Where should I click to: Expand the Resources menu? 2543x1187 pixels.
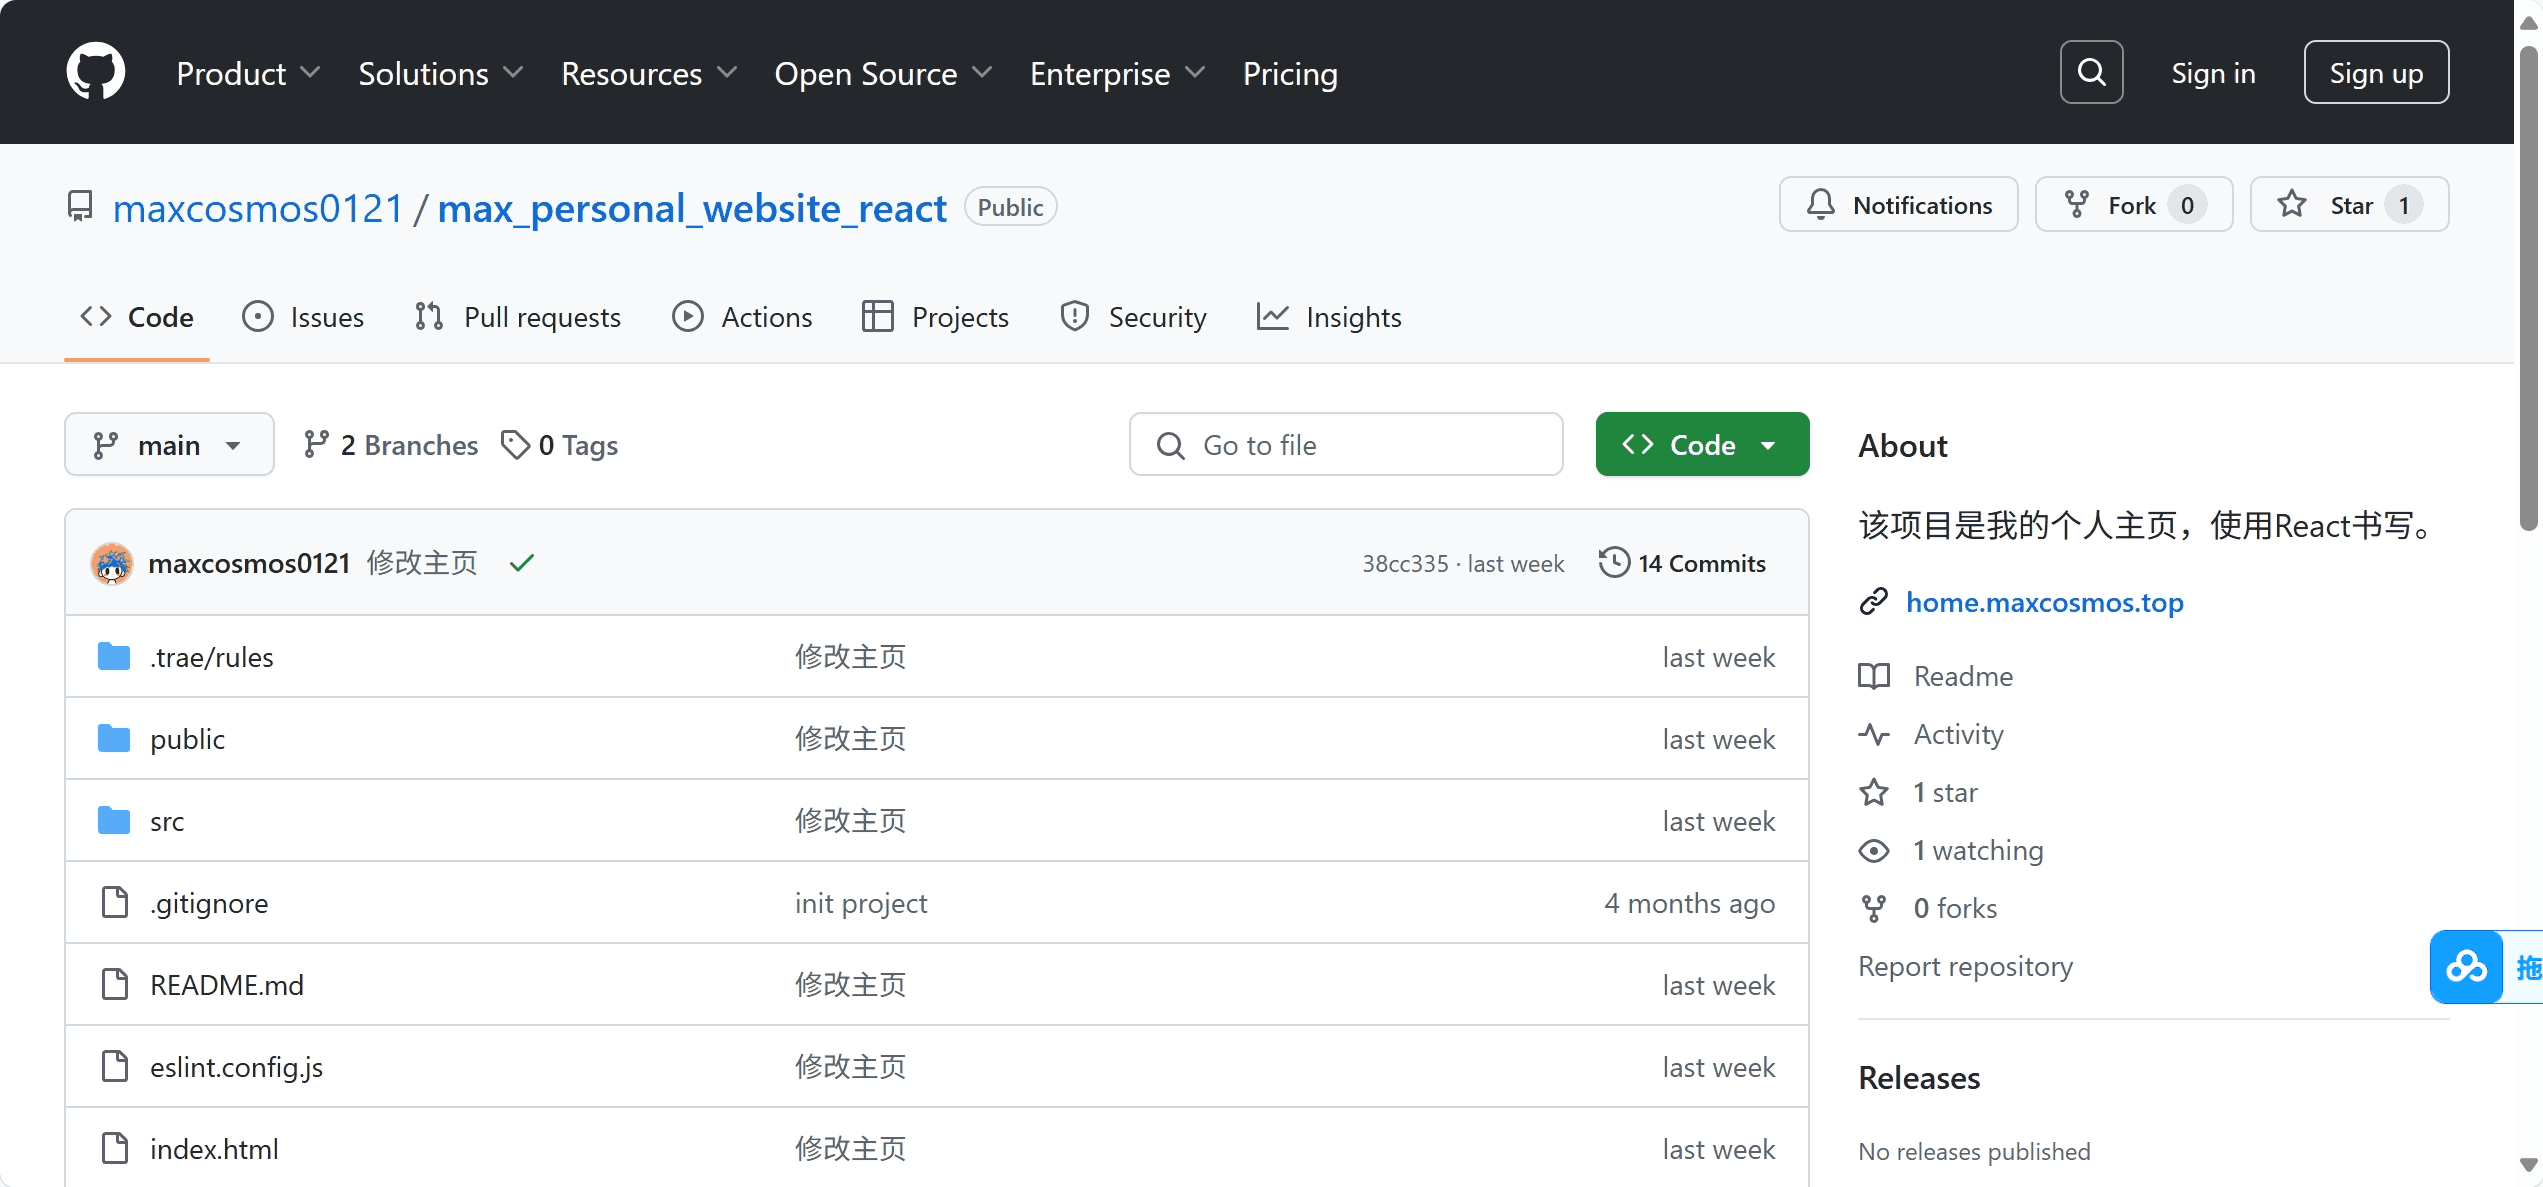point(649,73)
